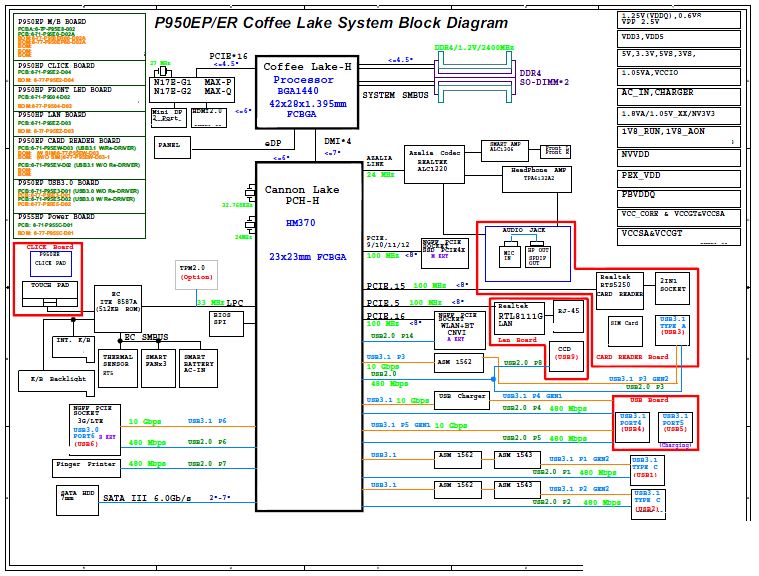Select the Coffee Lake-H Processor block
The image size is (759, 576).
point(307,92)
